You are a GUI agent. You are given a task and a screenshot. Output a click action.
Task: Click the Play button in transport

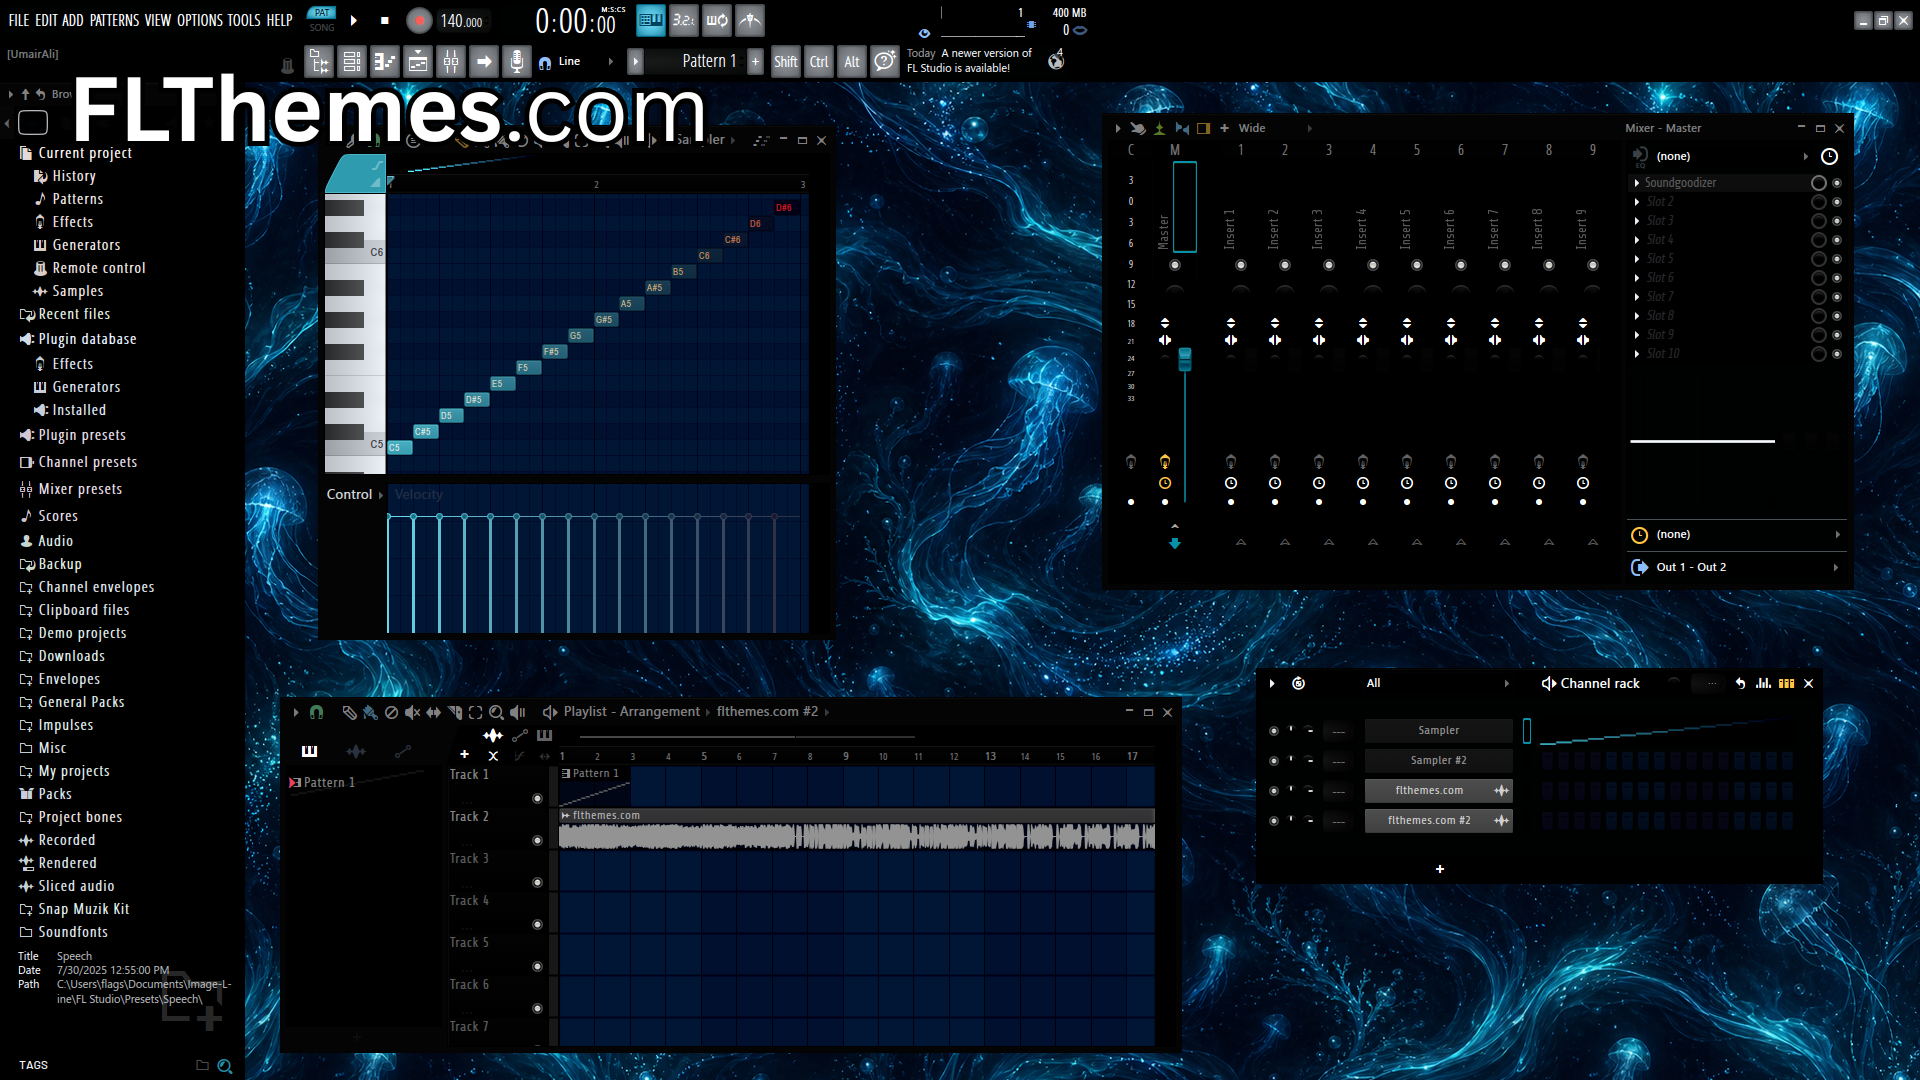[353, 20]
